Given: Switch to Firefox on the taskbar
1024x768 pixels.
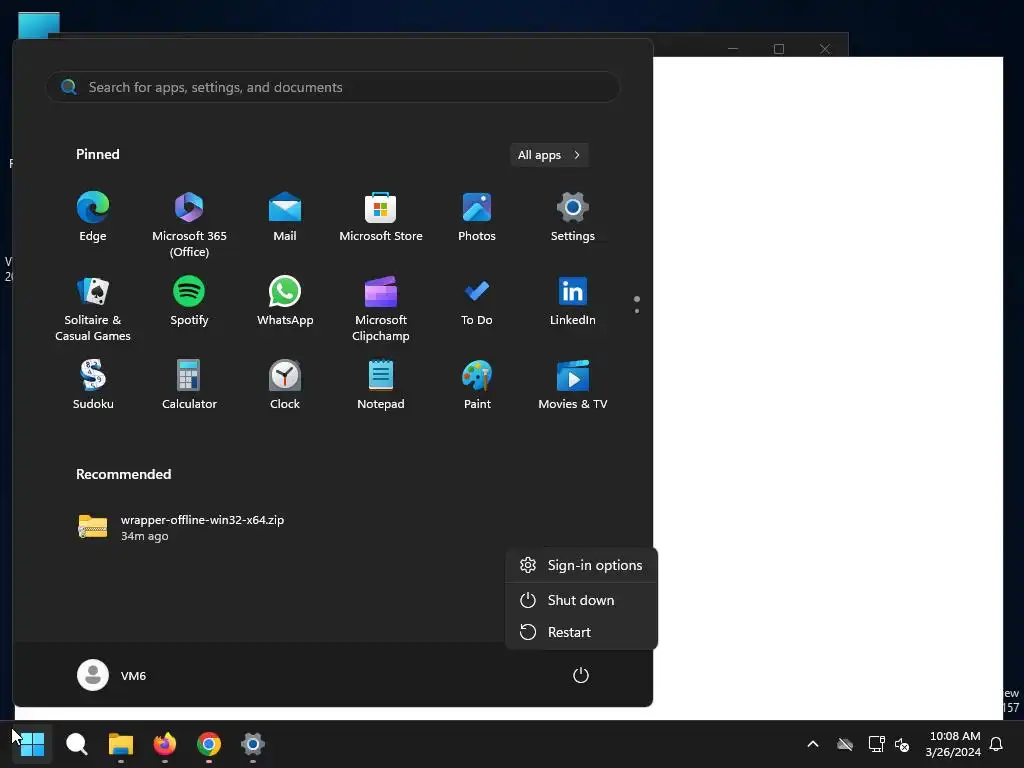Looking at the screenshot, I should point(165,744).
